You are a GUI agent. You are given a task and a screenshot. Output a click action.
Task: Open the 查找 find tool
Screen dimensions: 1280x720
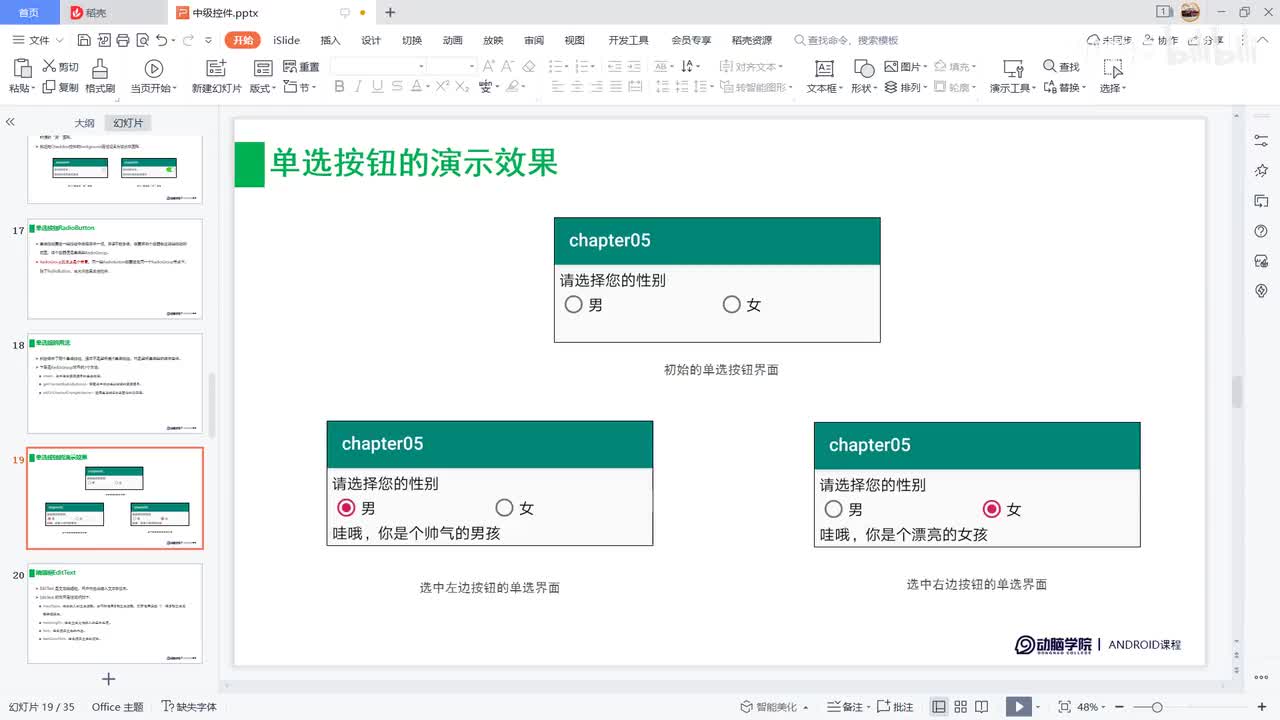click(1061, 67)
